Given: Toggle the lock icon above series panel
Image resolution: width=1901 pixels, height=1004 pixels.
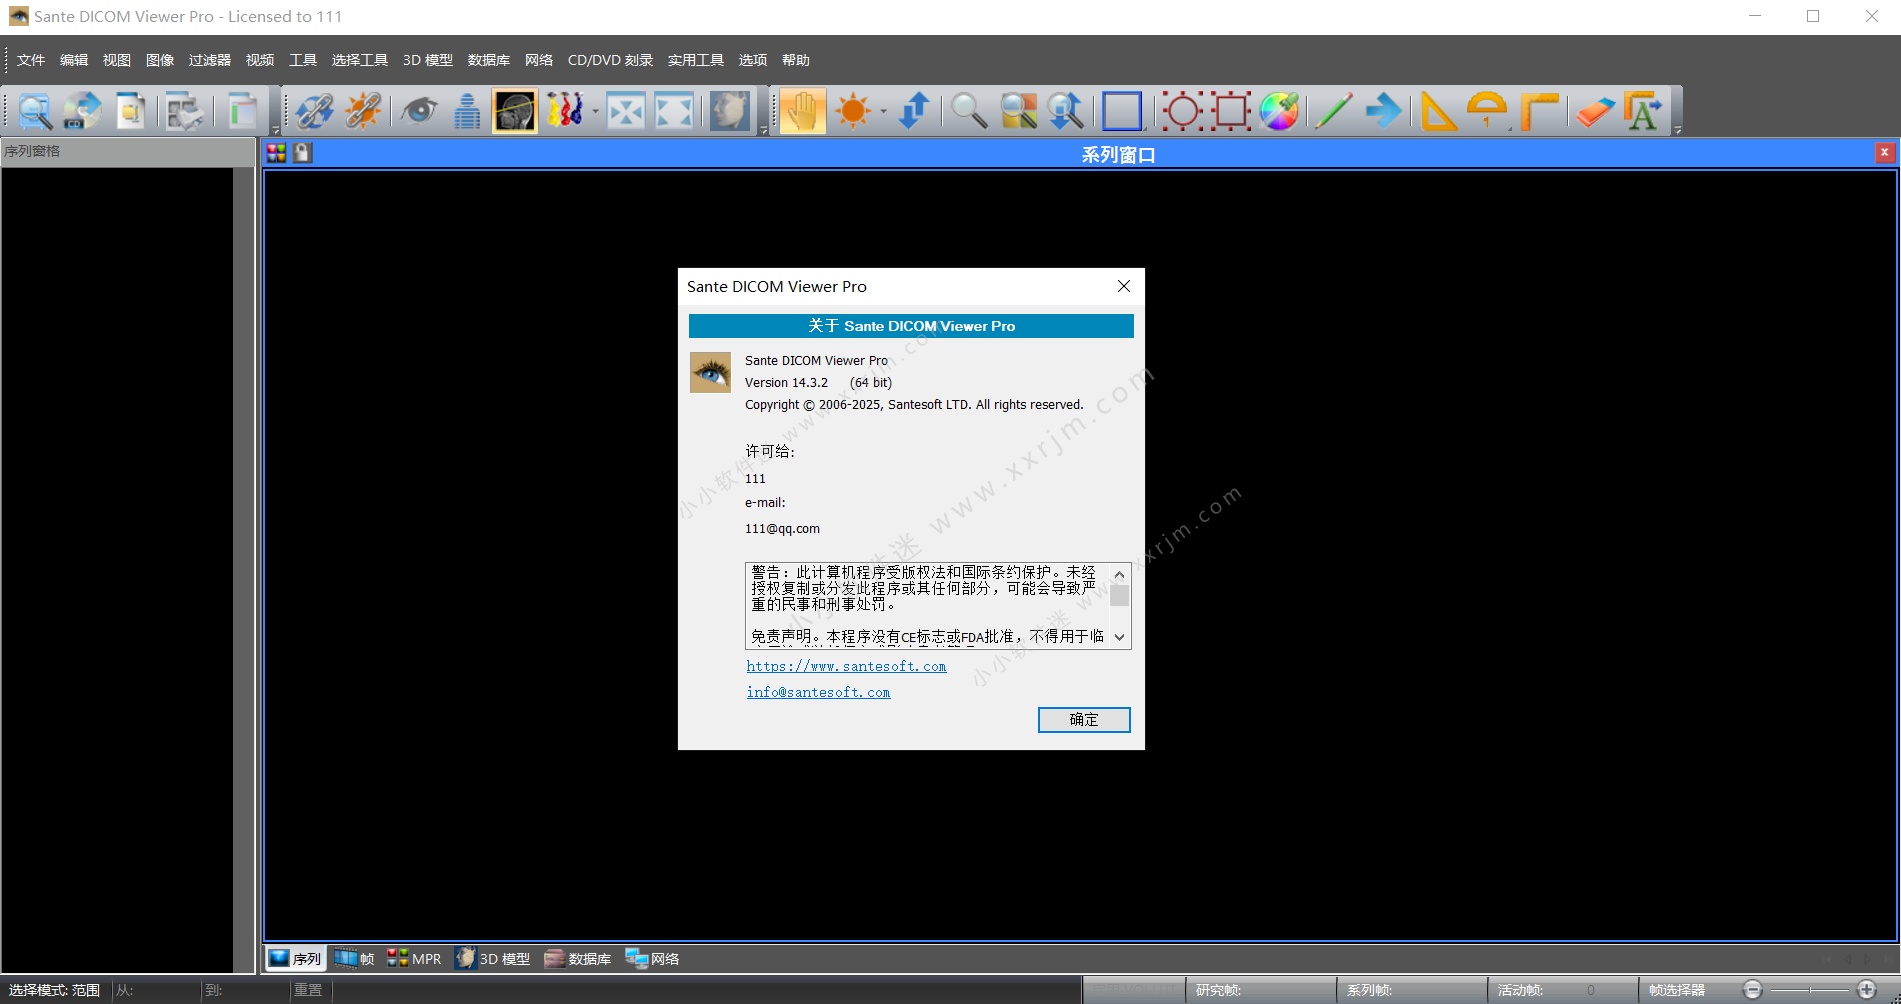Looking at the screenshot, I should pos(303,152).
